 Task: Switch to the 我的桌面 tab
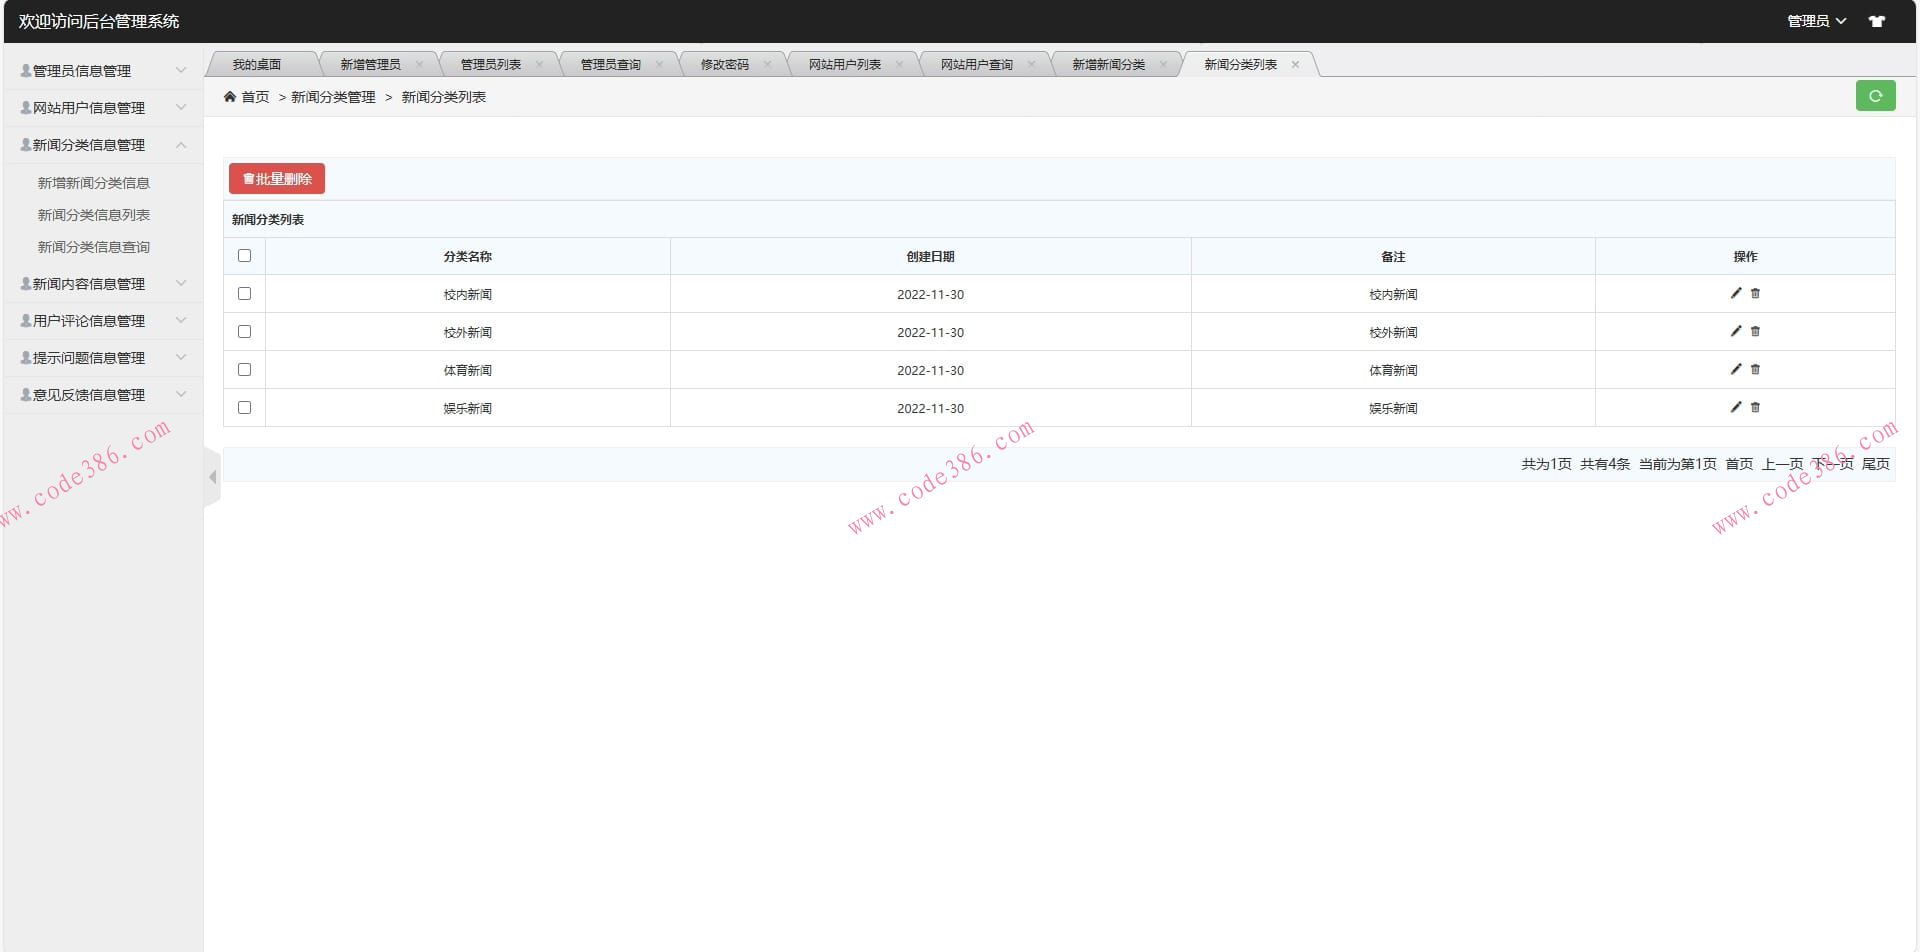[x=257, y=65]
